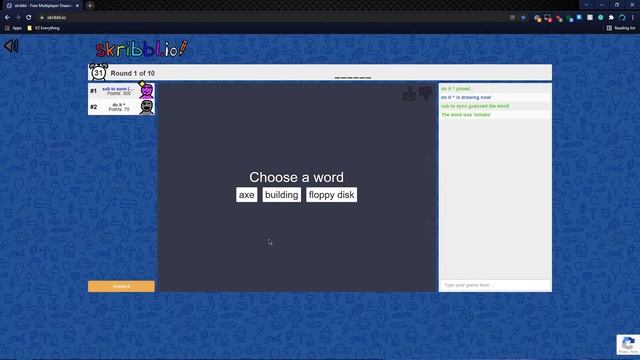Close the skribbl browser tab
The width and height of the screenshot is (640, 360).
[77, 6]
